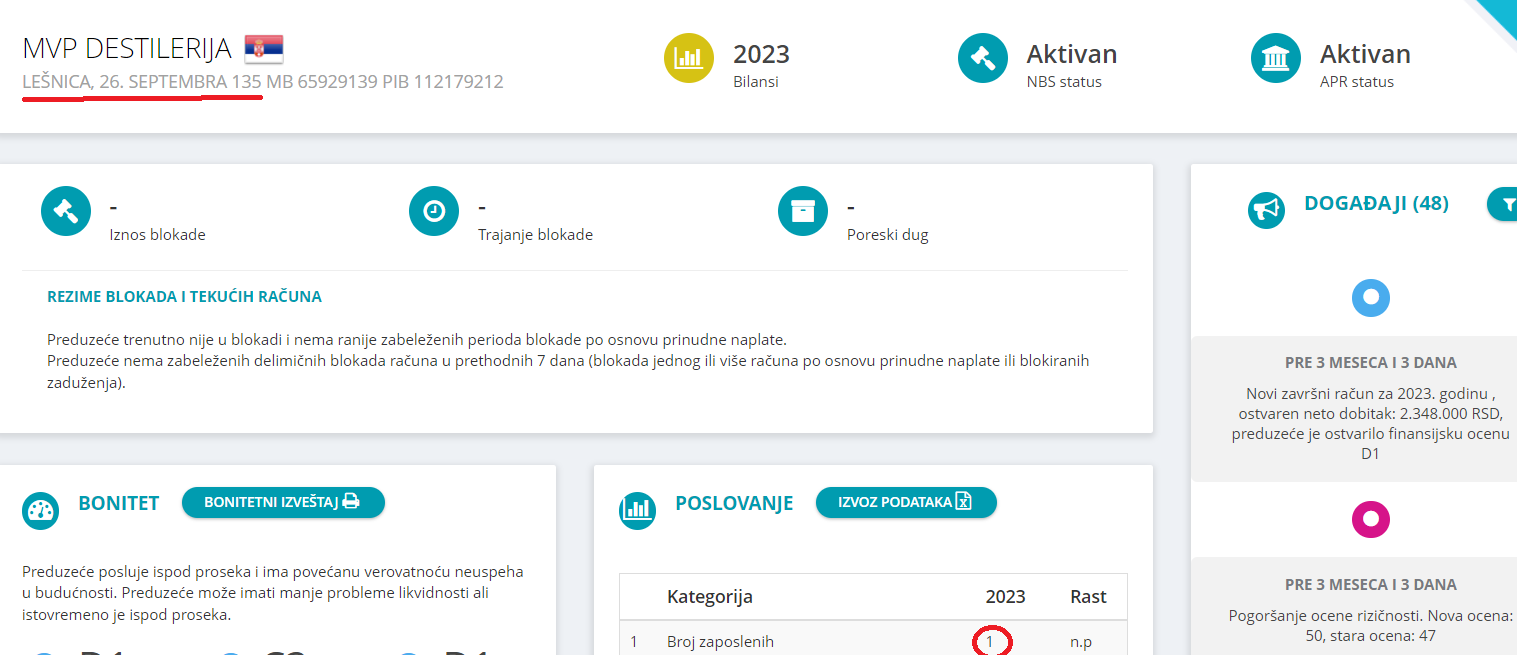Click the Kategorija column header
Viewport: 1517px width, 655px height.
tap(710, 597)
